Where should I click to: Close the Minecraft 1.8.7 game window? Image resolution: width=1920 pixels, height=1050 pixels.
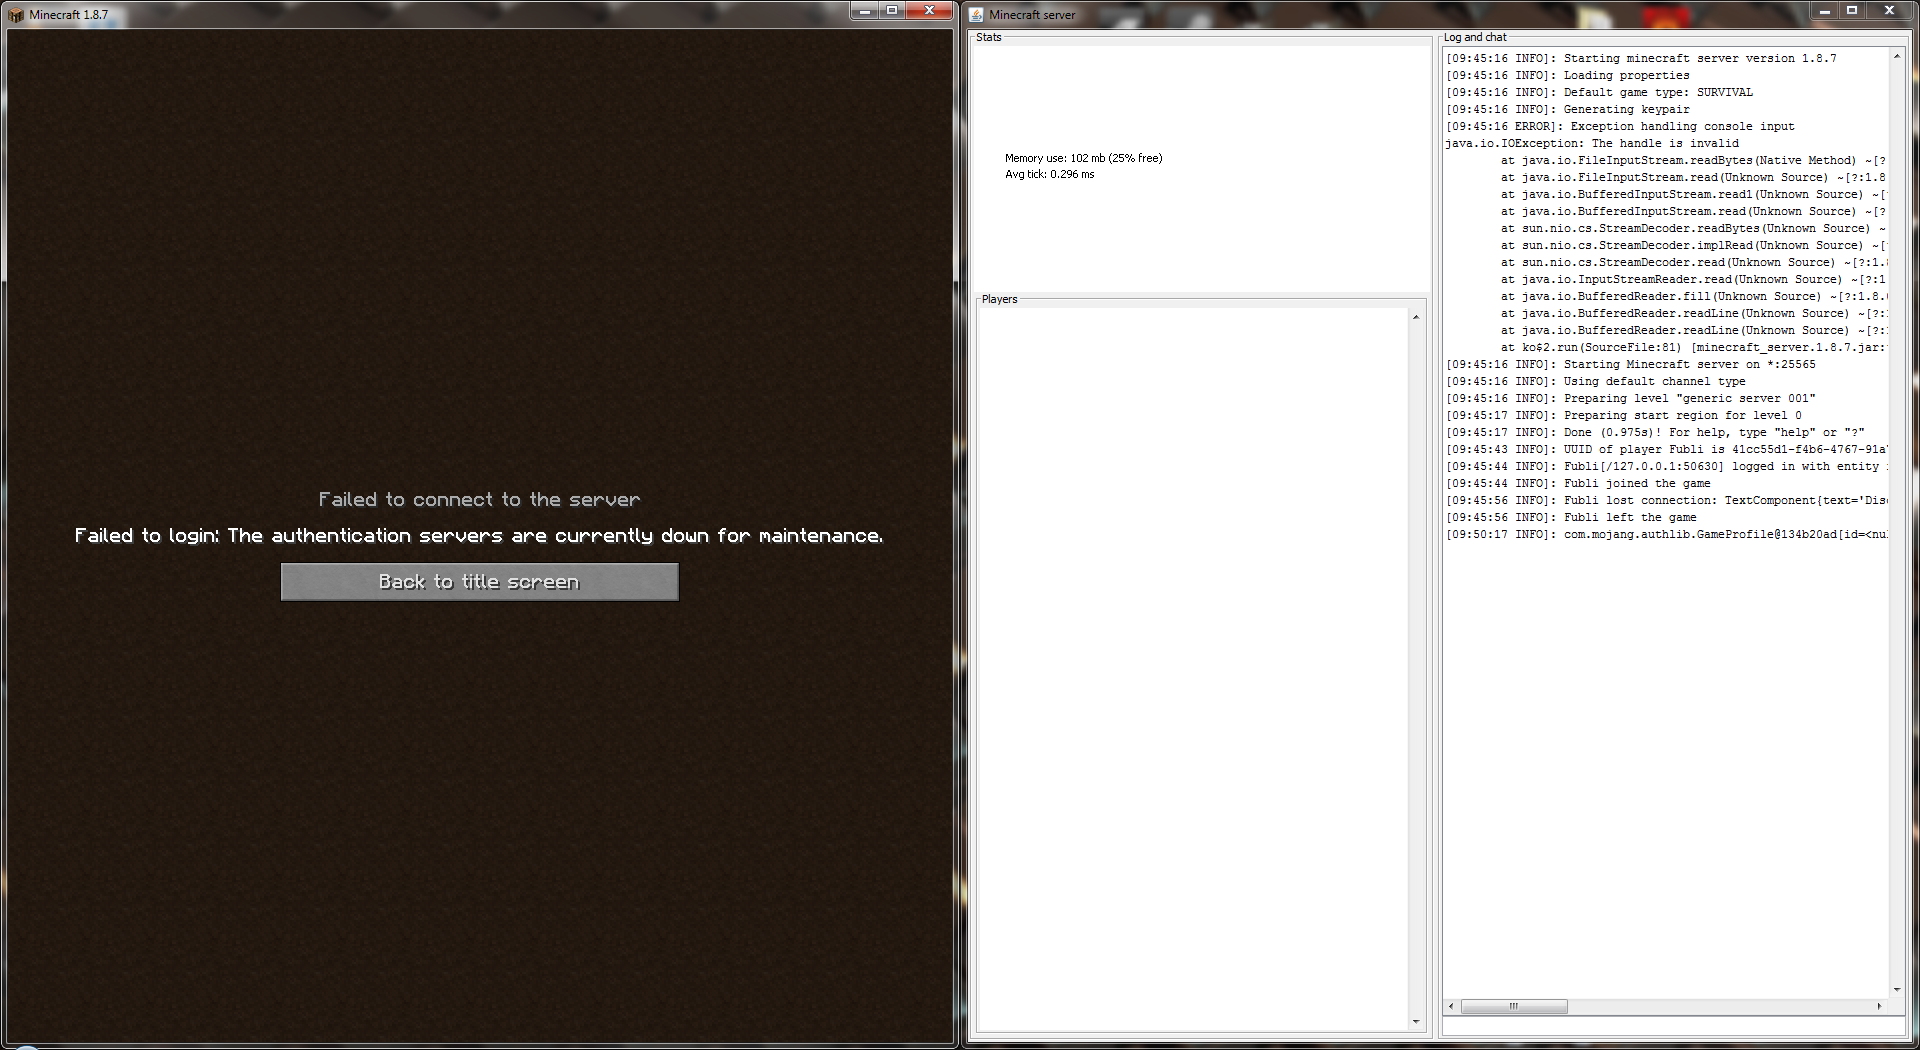tap(929, 10)
